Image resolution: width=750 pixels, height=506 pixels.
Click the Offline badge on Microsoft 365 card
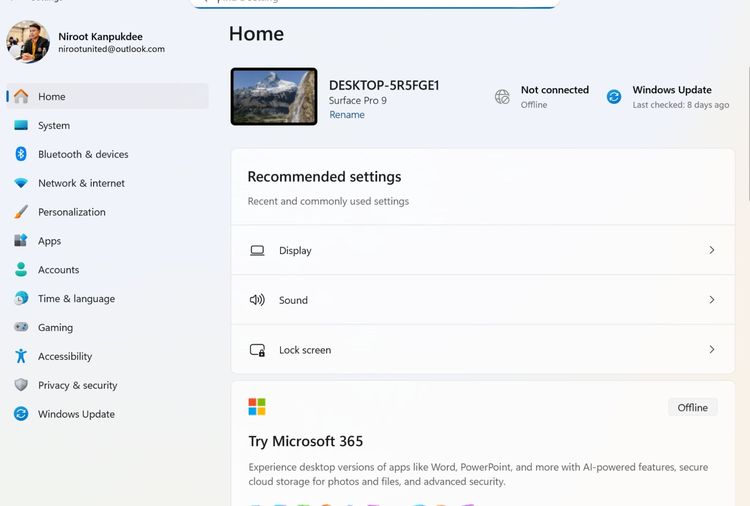[693, 407]
